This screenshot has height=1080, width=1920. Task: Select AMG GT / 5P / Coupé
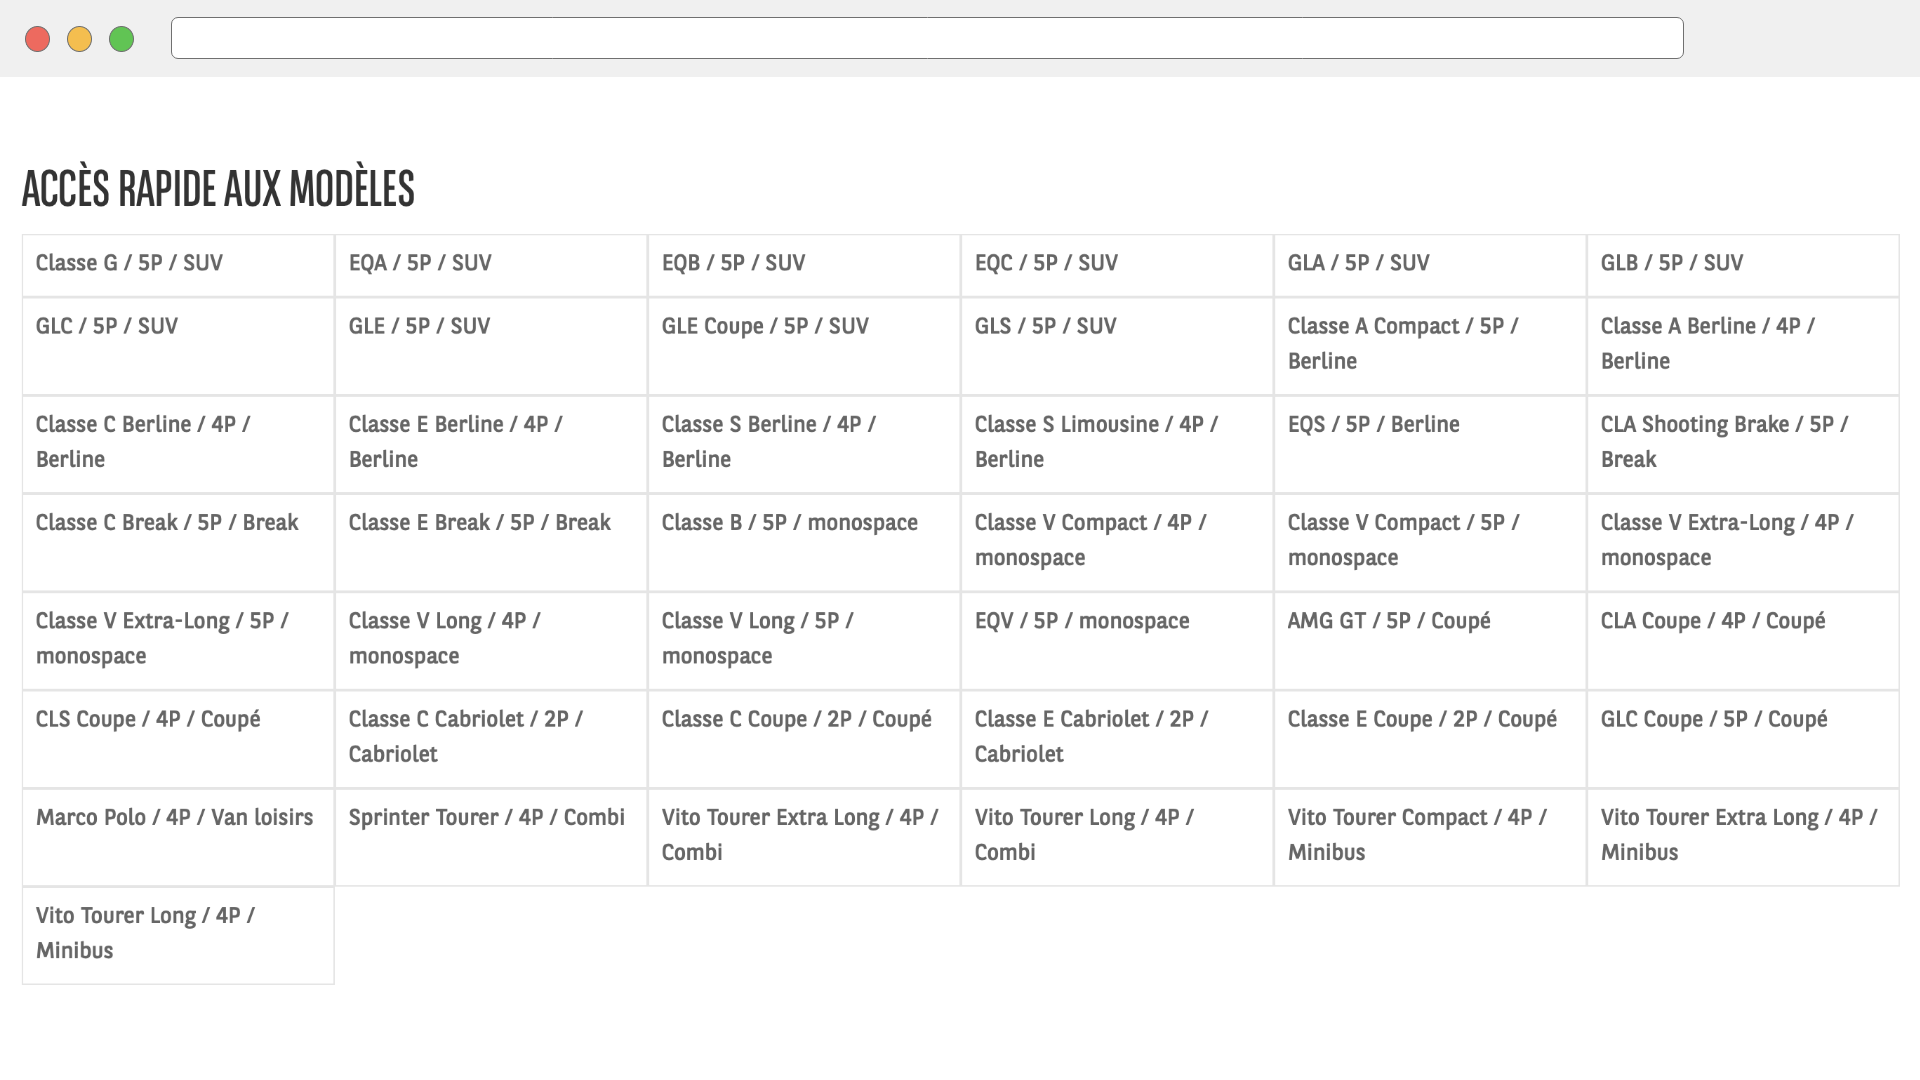point(1388,621)
